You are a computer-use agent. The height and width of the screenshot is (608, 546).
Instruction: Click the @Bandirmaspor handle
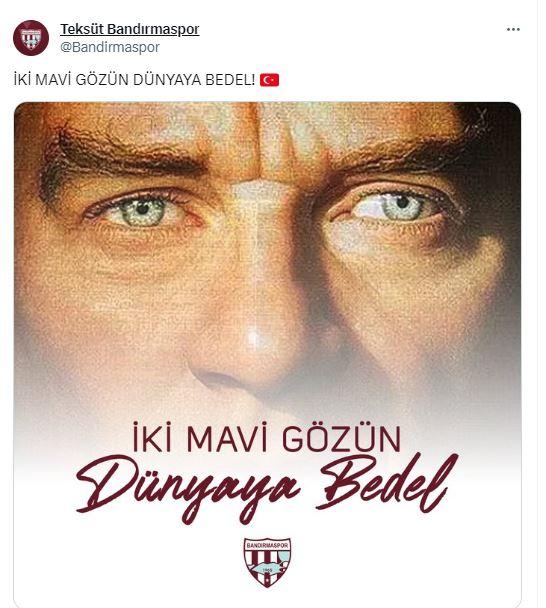click(x=110, y=47)
